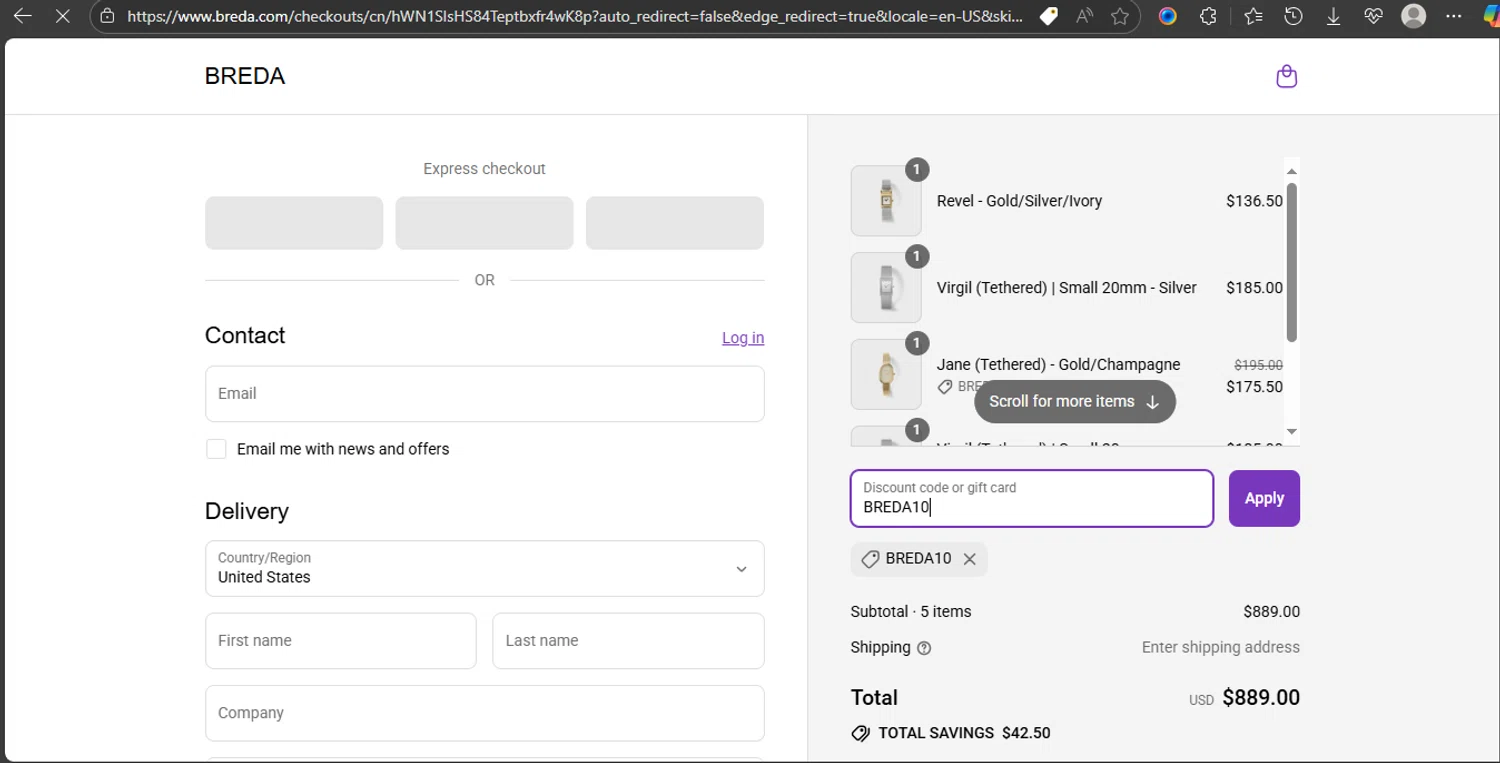Open the Country/Region dropdown
The image size is (1500, 763).
click(484, 568)
